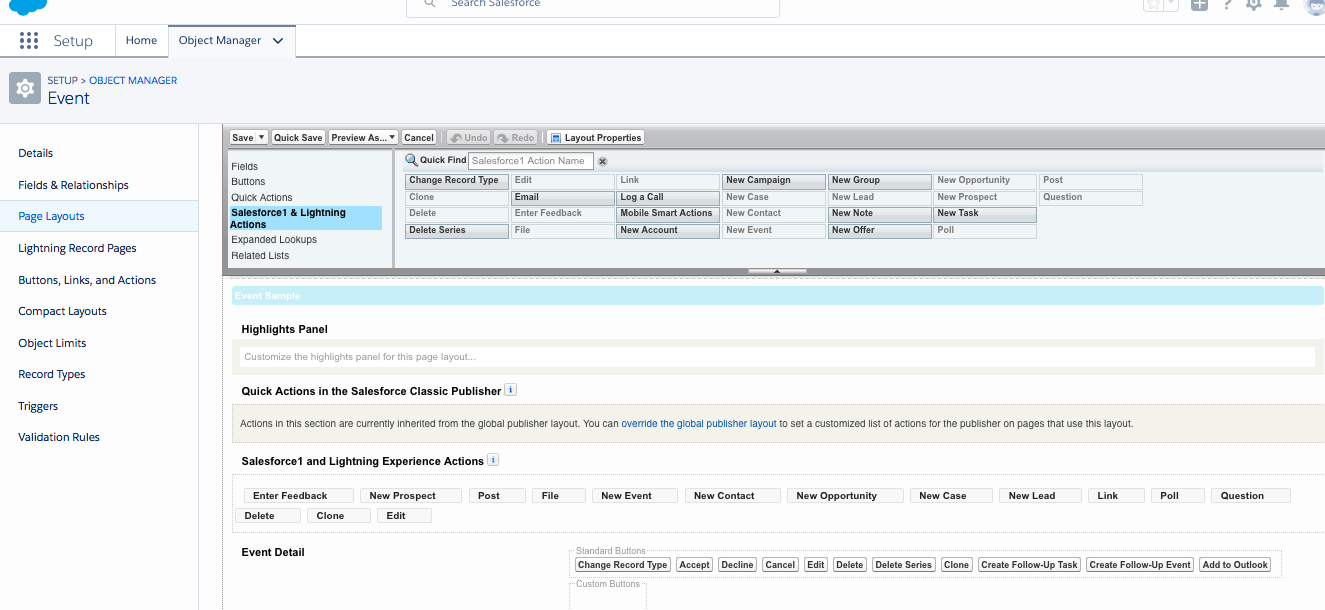1325x610 pixels.
Task: Click the global create plus icon
Action: (x=1199, y=4)
